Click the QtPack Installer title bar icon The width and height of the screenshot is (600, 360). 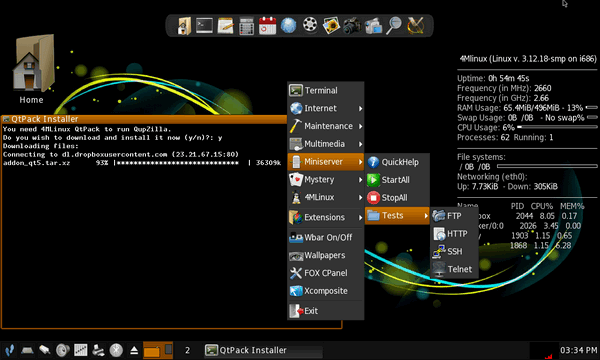click(6, 119)
